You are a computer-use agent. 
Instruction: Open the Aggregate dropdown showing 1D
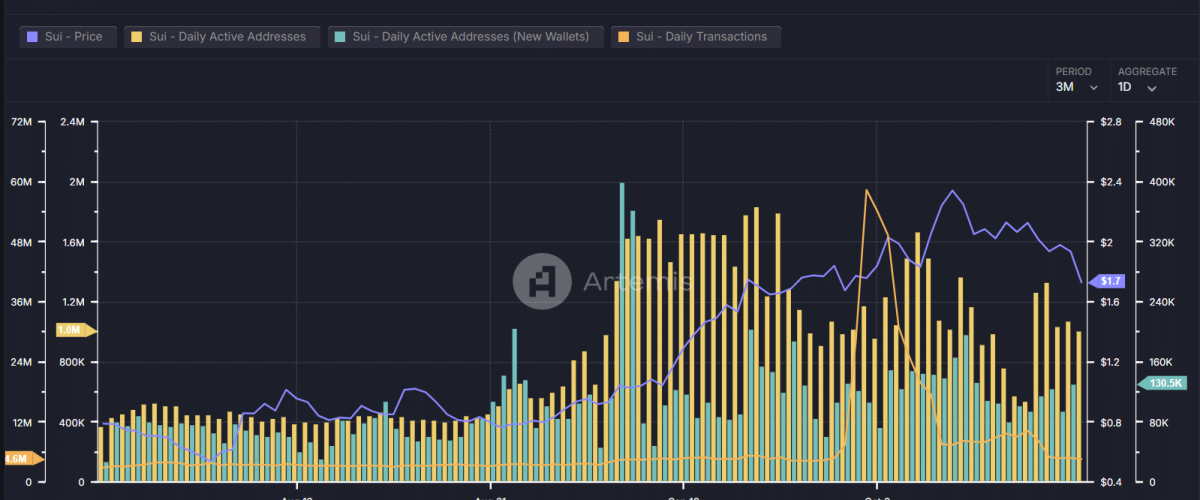(x=1137, y=87)
